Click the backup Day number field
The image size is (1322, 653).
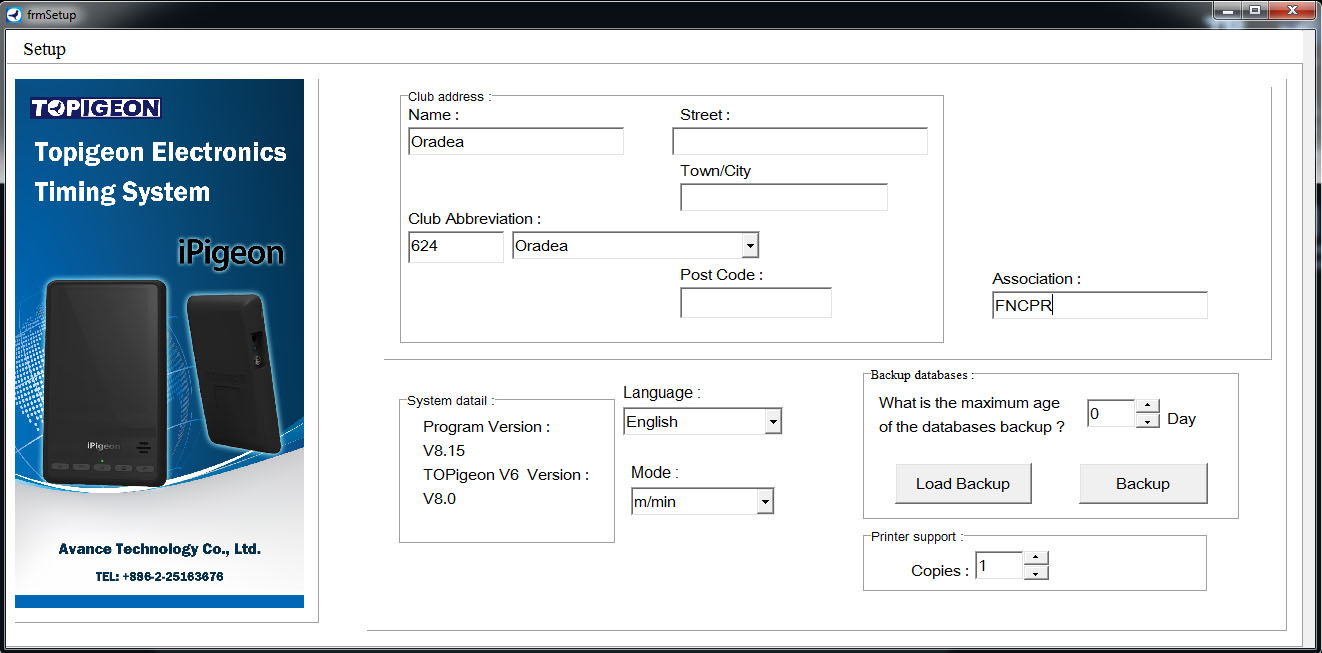click(x=1110, y=414)
